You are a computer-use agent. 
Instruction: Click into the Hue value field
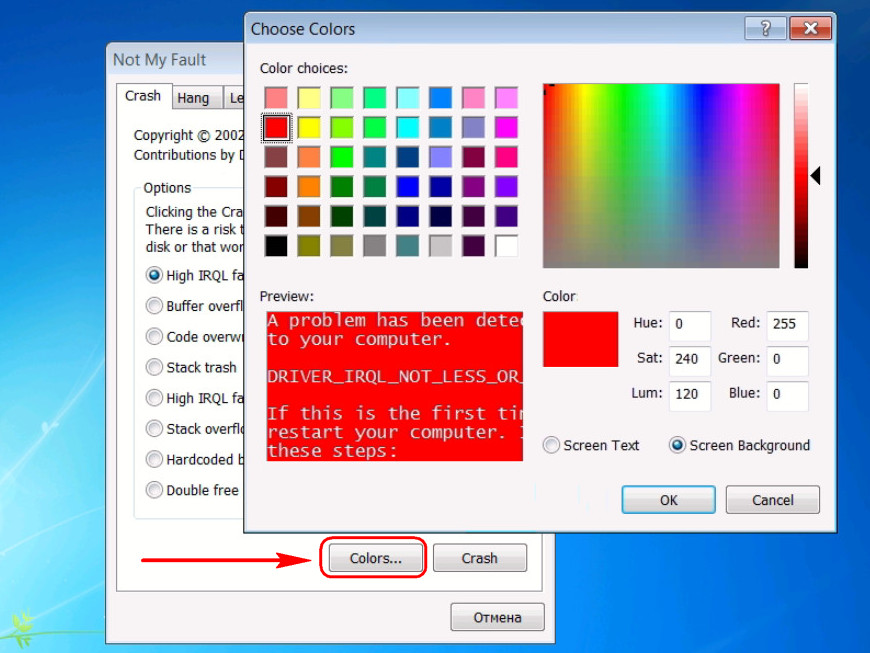point(690,324)
